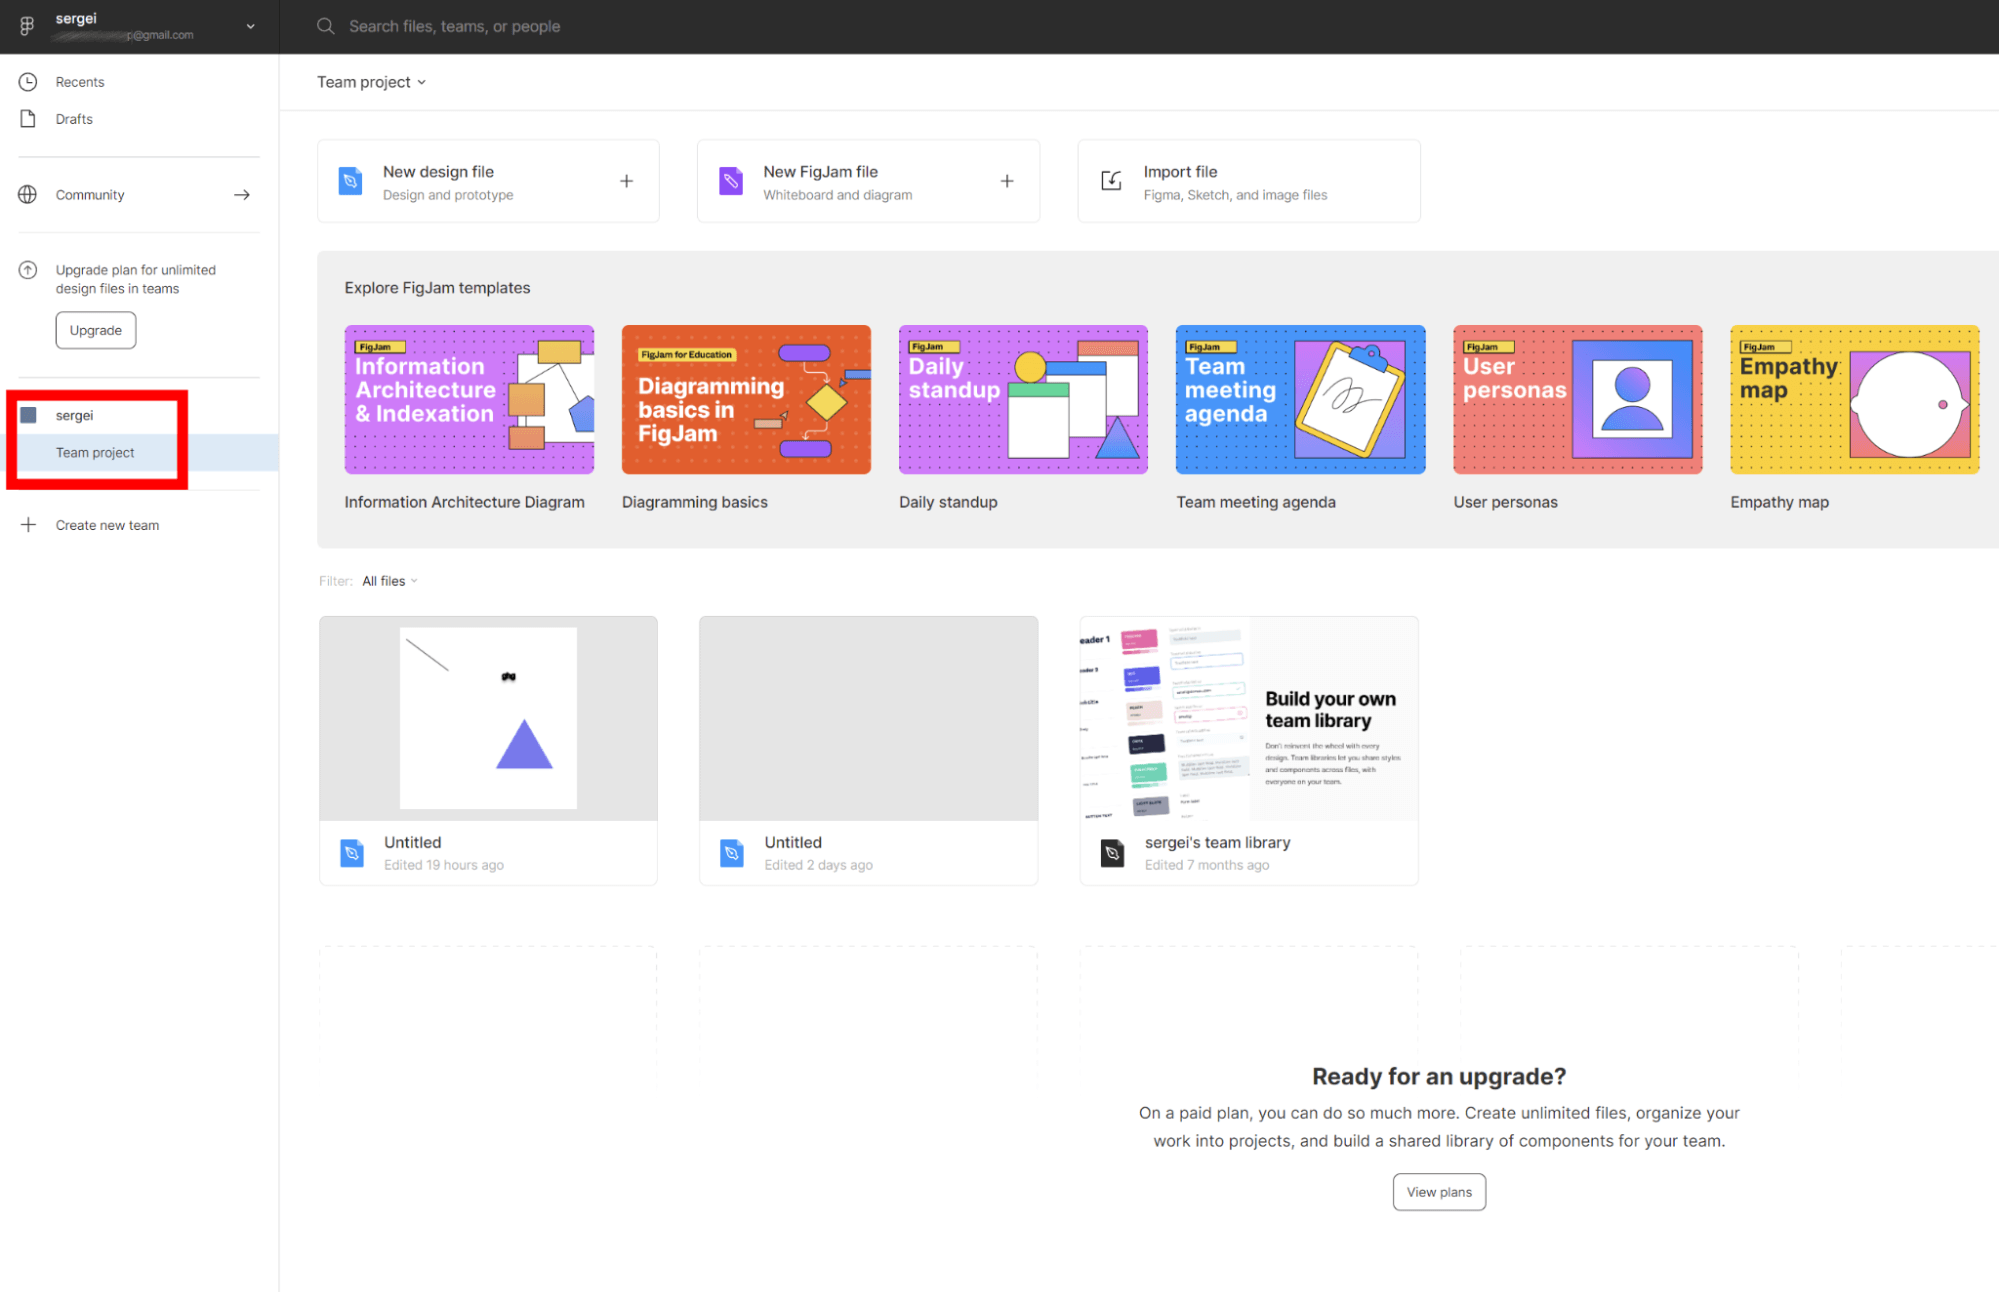Click the plus on New FigJam file card
This screenshot has width=1999, height=1293.
pos(1007,181)
